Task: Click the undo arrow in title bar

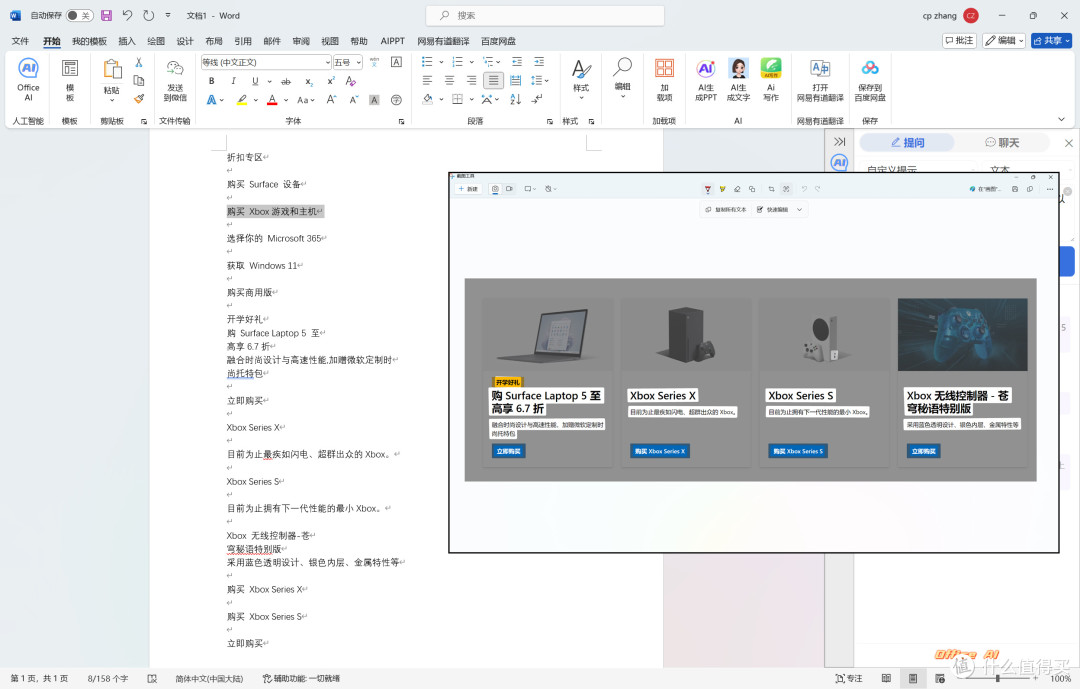Action: 127,15
